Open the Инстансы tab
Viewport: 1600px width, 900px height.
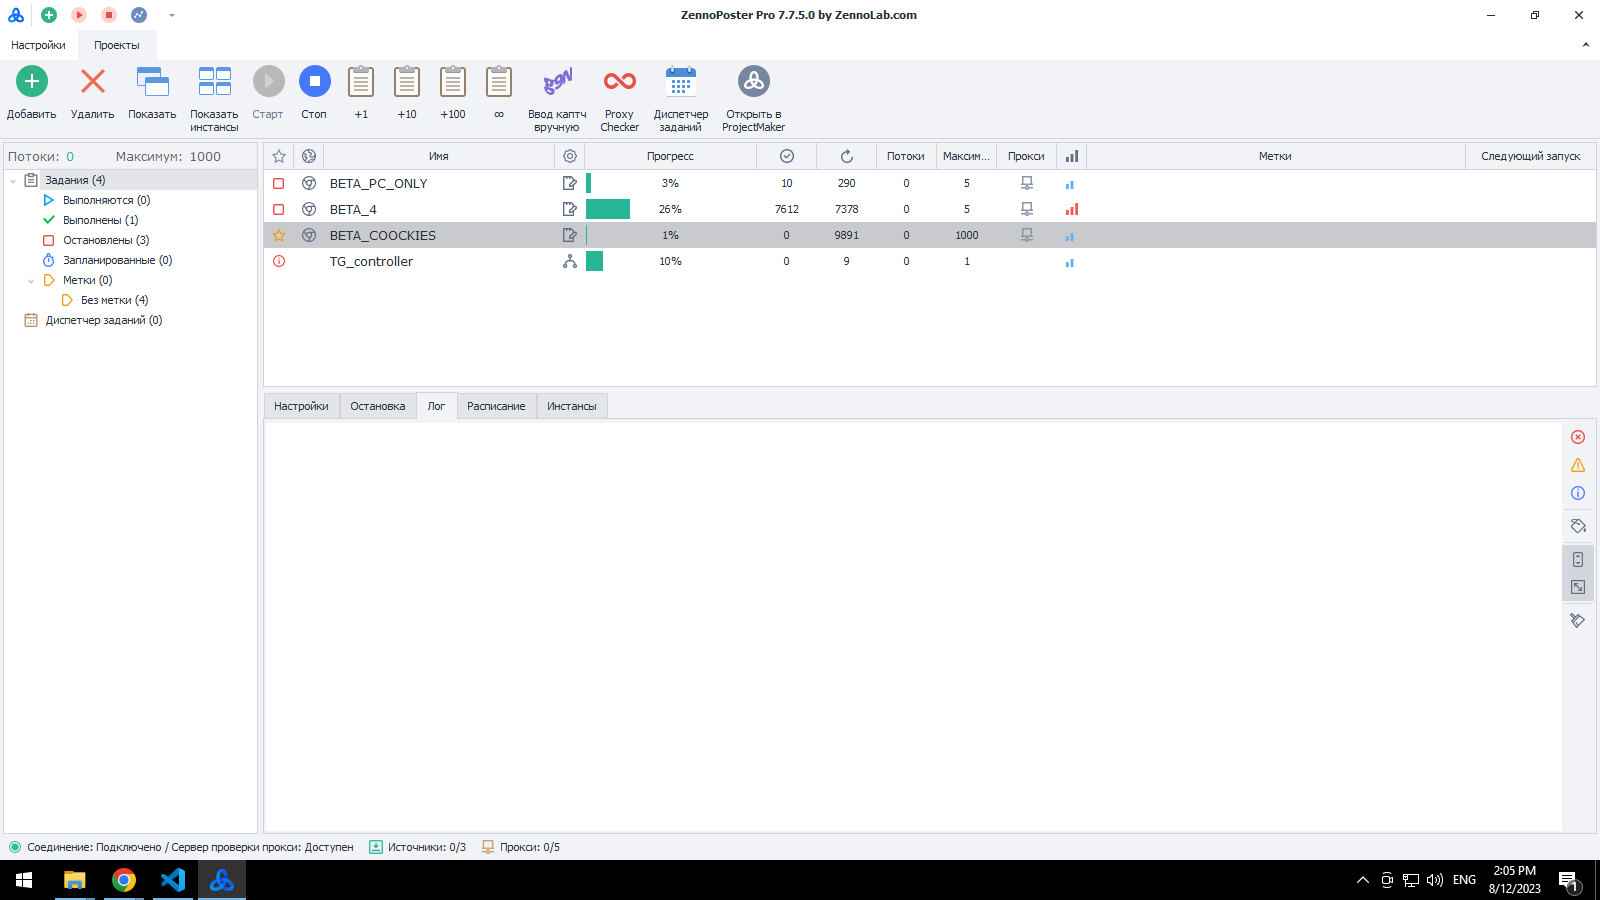click(572, 406)
